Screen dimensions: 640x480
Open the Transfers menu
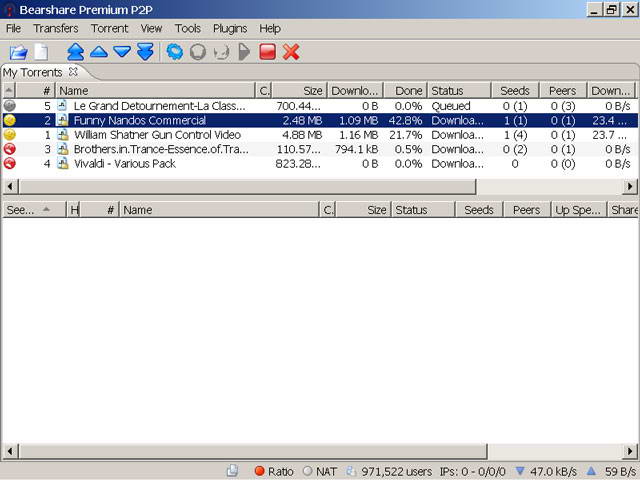[56, 29]
